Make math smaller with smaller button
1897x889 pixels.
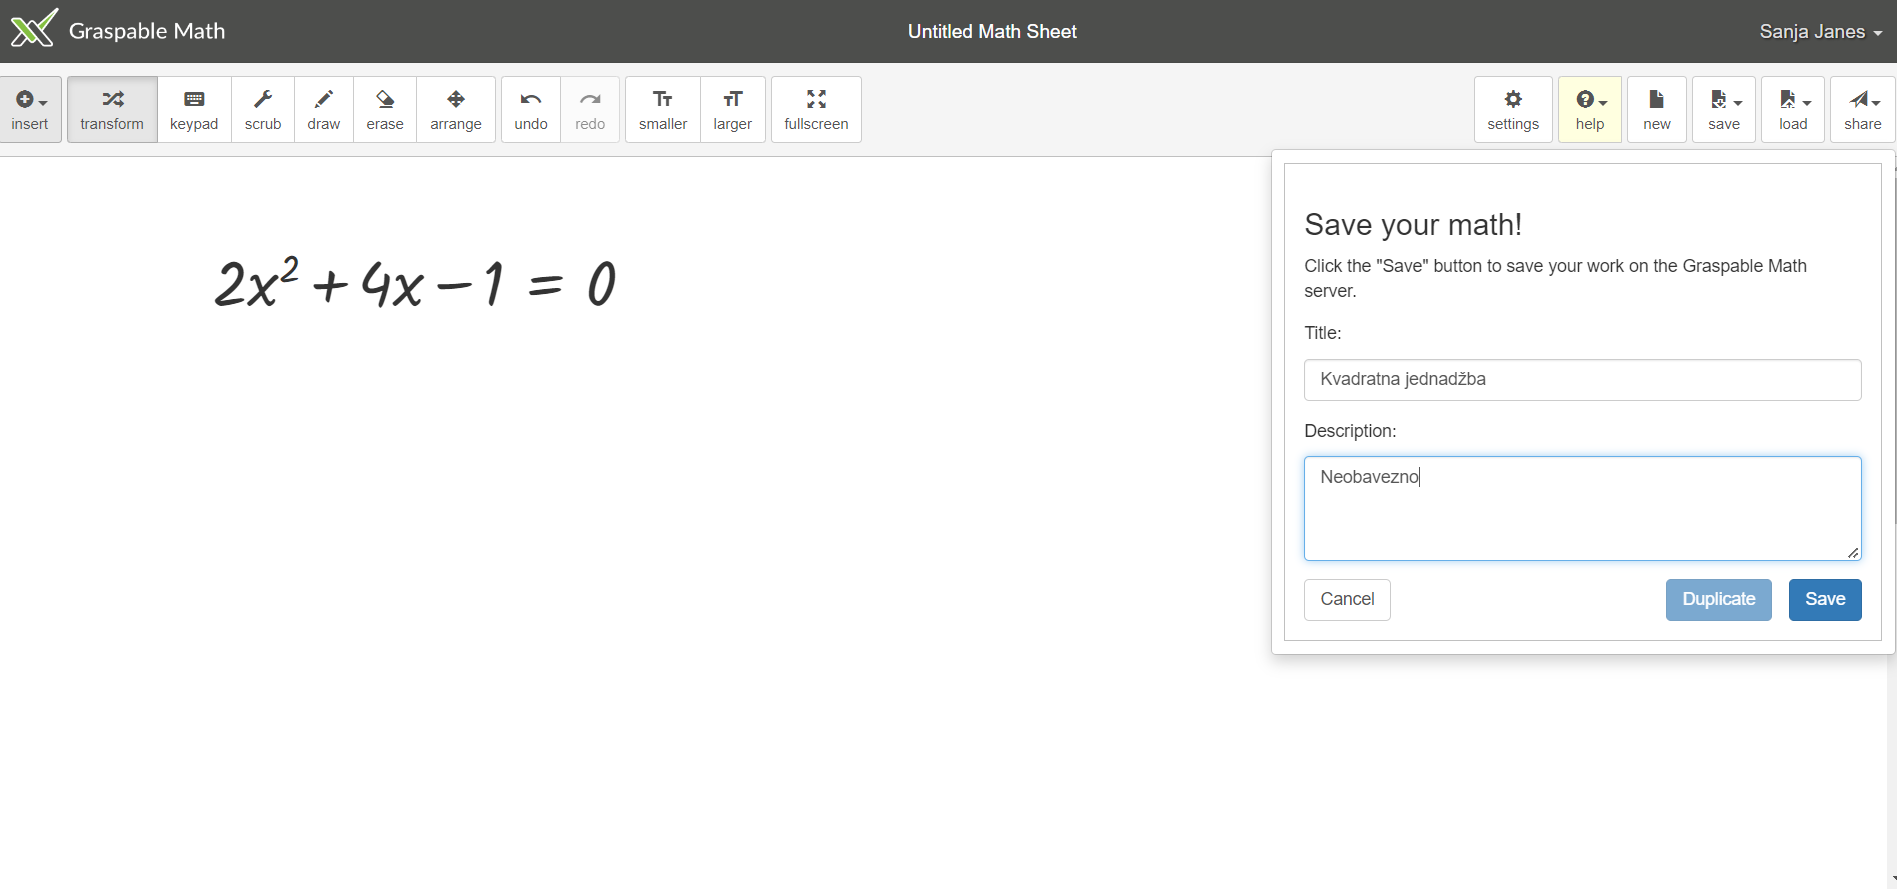coord(663,110)
